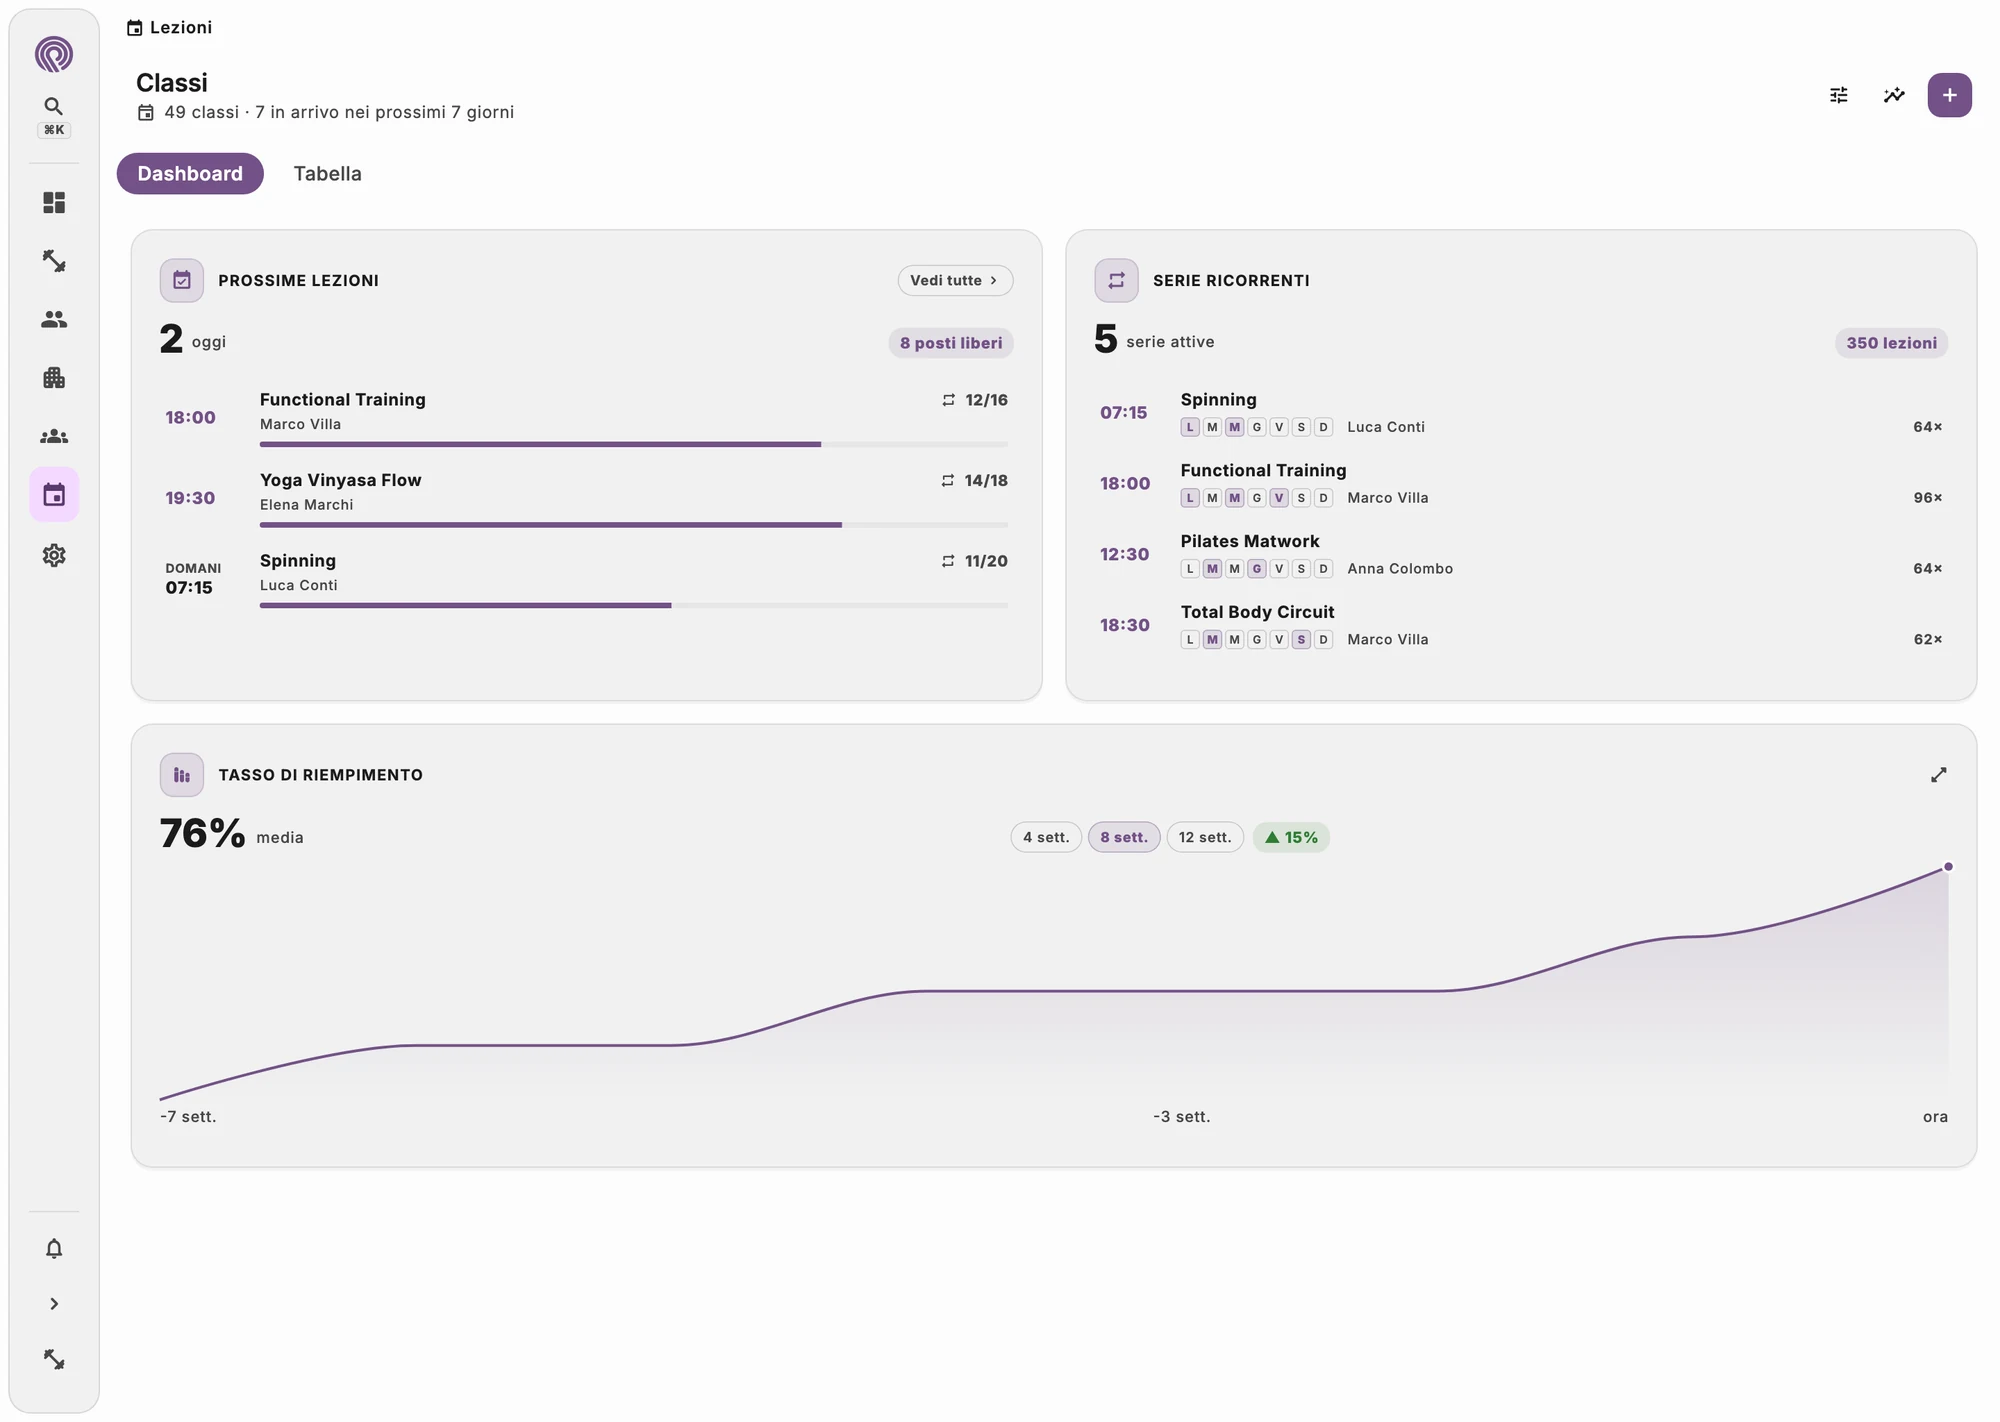
Task: Select the 8 sett. range chip
Action: click(x=1124, y=837)
